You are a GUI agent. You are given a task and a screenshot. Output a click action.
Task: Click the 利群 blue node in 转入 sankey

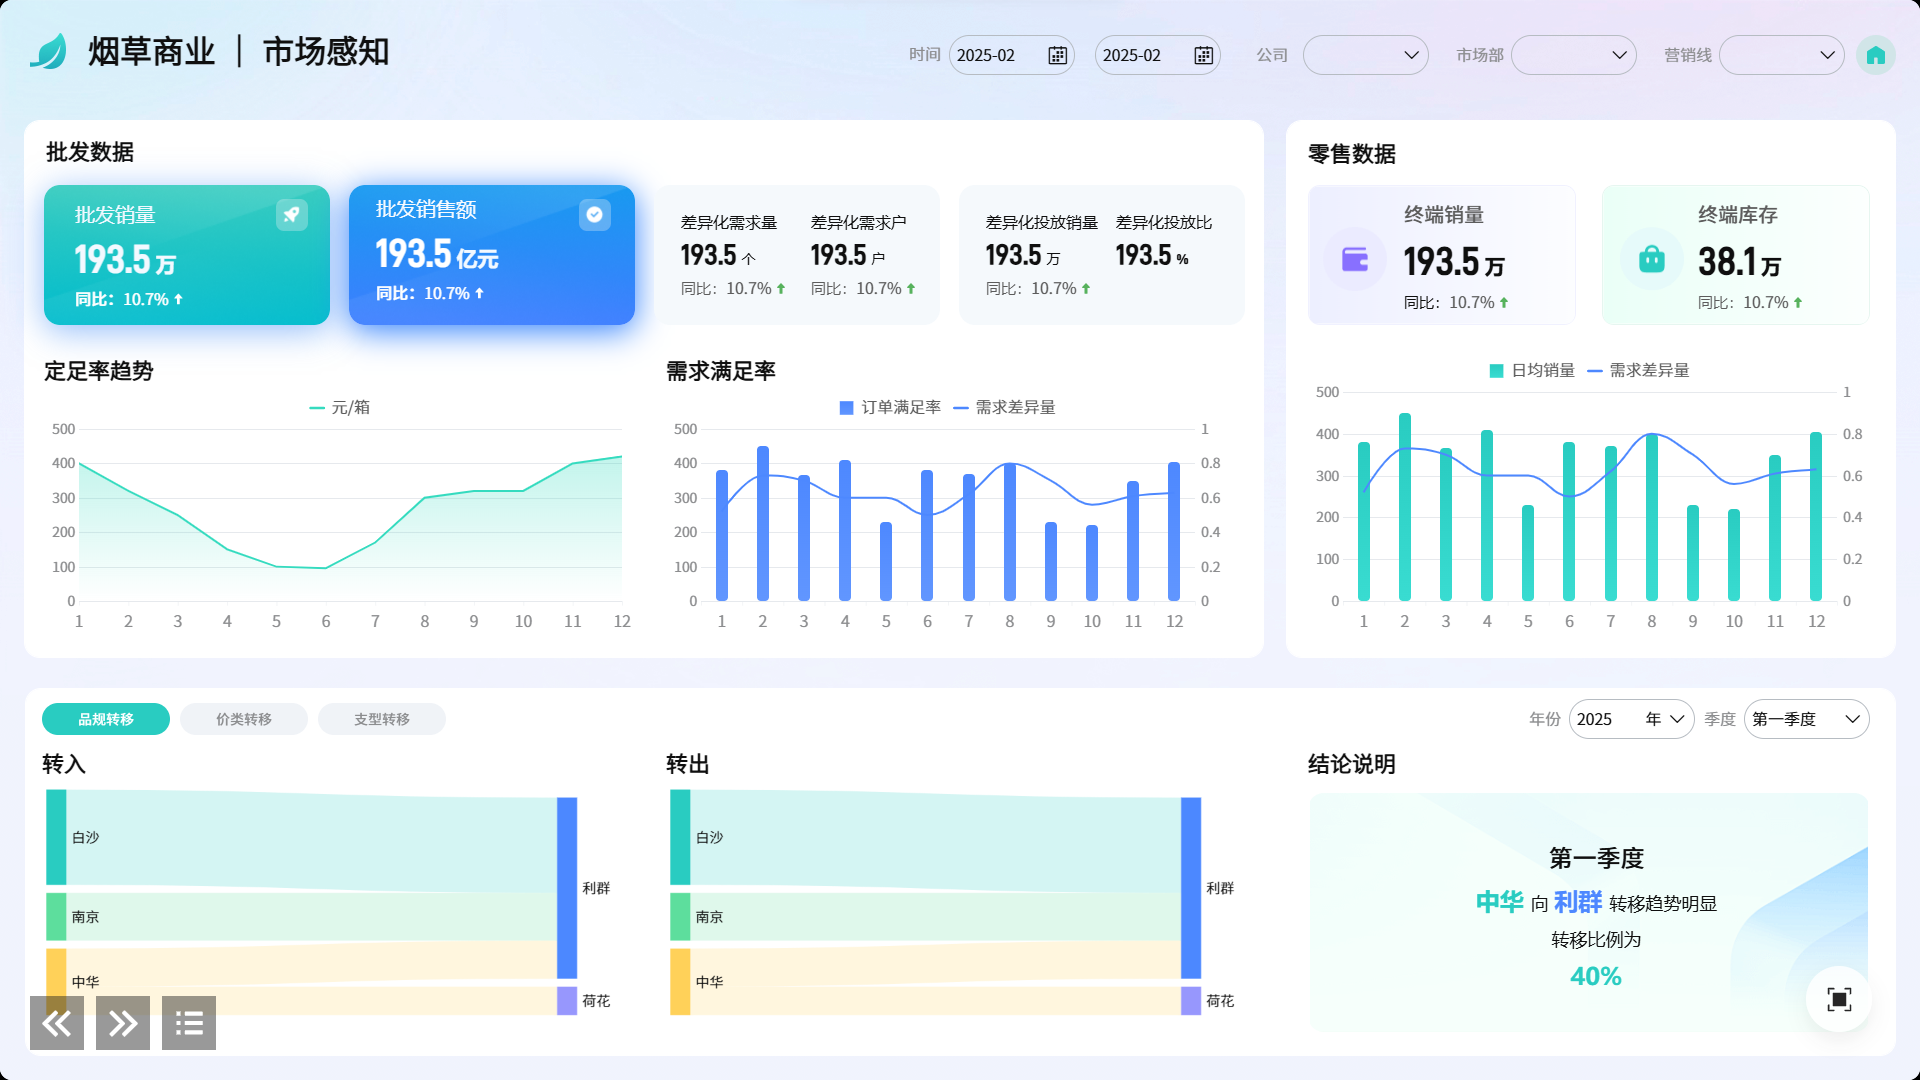click(x=567, y=887)
